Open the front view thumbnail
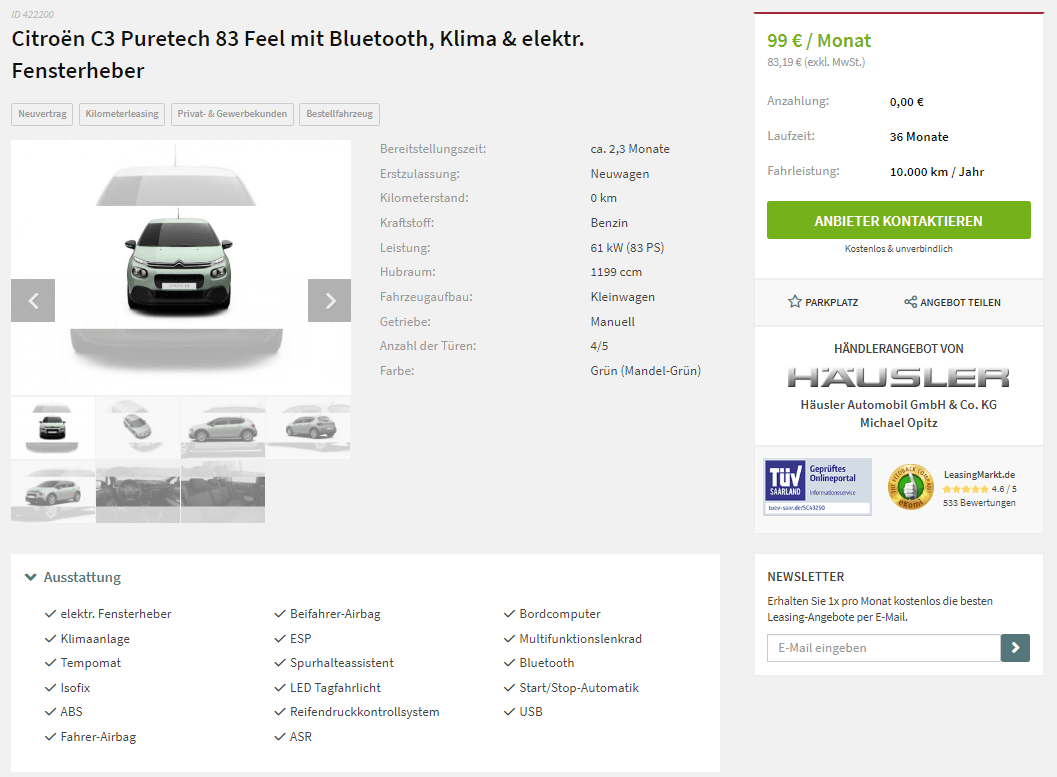The height and width of the screenshot is (777, 1057). (x=53, y=428)
